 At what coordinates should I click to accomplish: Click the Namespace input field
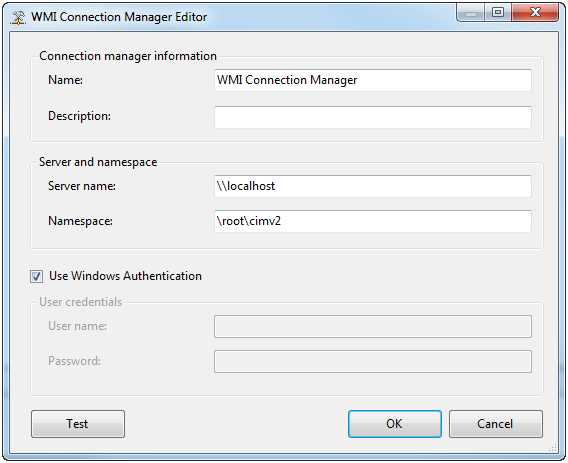pyautogui.click(x=373, y=221)
